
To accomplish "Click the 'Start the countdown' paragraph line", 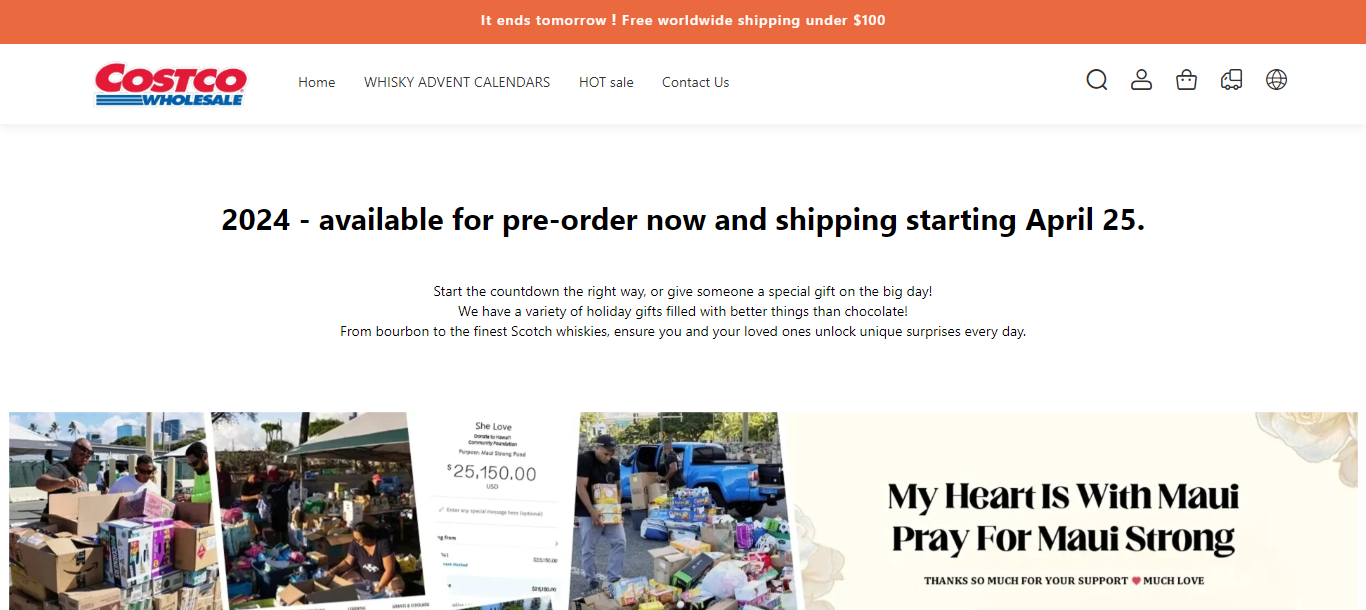I will tap(683, 291).
